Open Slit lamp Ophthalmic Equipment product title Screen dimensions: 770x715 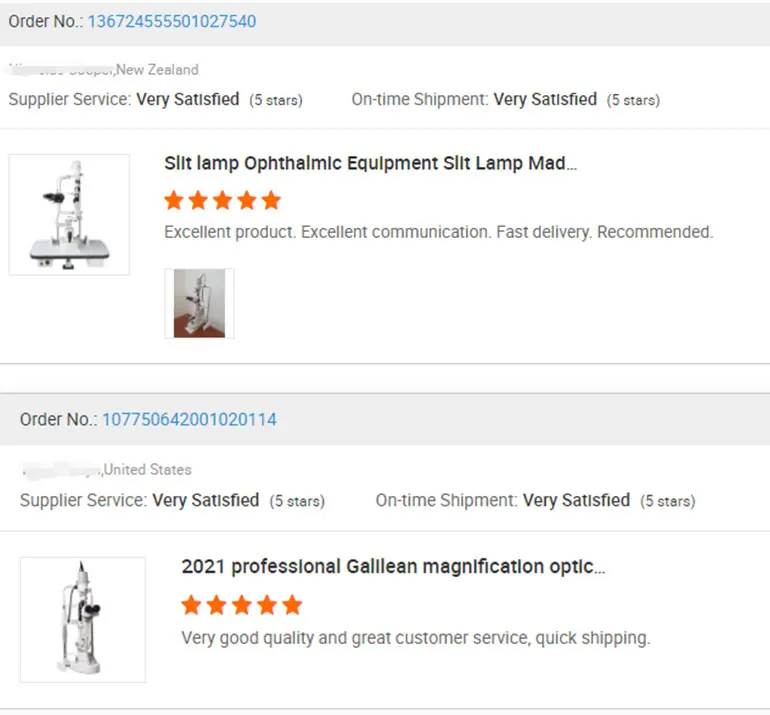(370, 163)
